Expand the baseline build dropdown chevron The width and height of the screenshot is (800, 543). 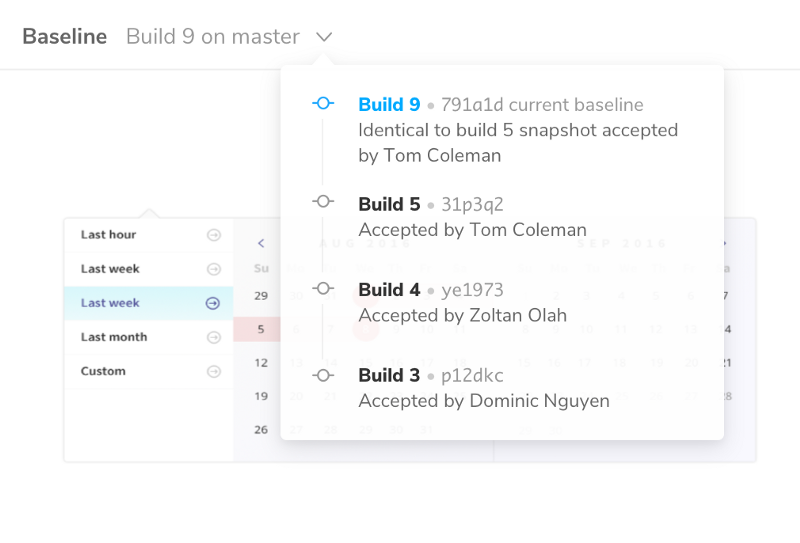tap(323, 37)
